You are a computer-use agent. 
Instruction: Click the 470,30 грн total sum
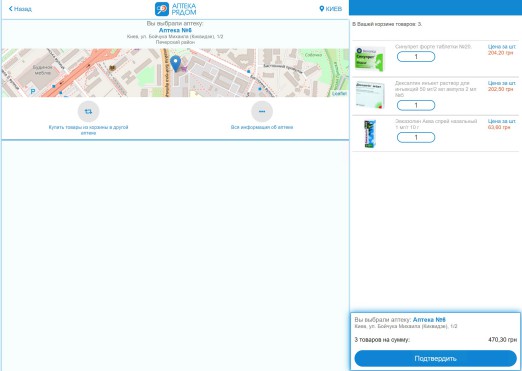tap(502, 340)
